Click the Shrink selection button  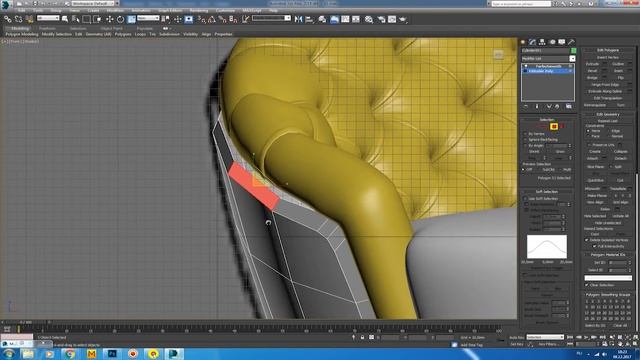[x=534, y=151]
